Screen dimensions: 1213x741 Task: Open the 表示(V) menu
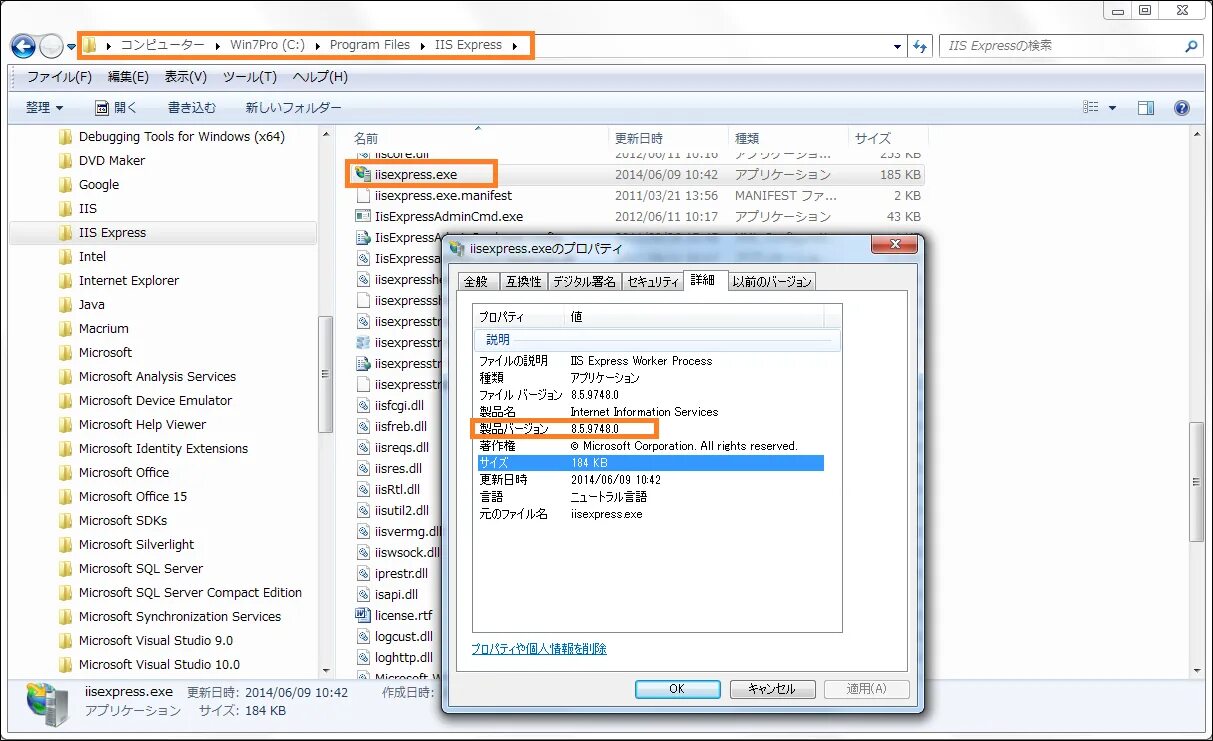185,77
